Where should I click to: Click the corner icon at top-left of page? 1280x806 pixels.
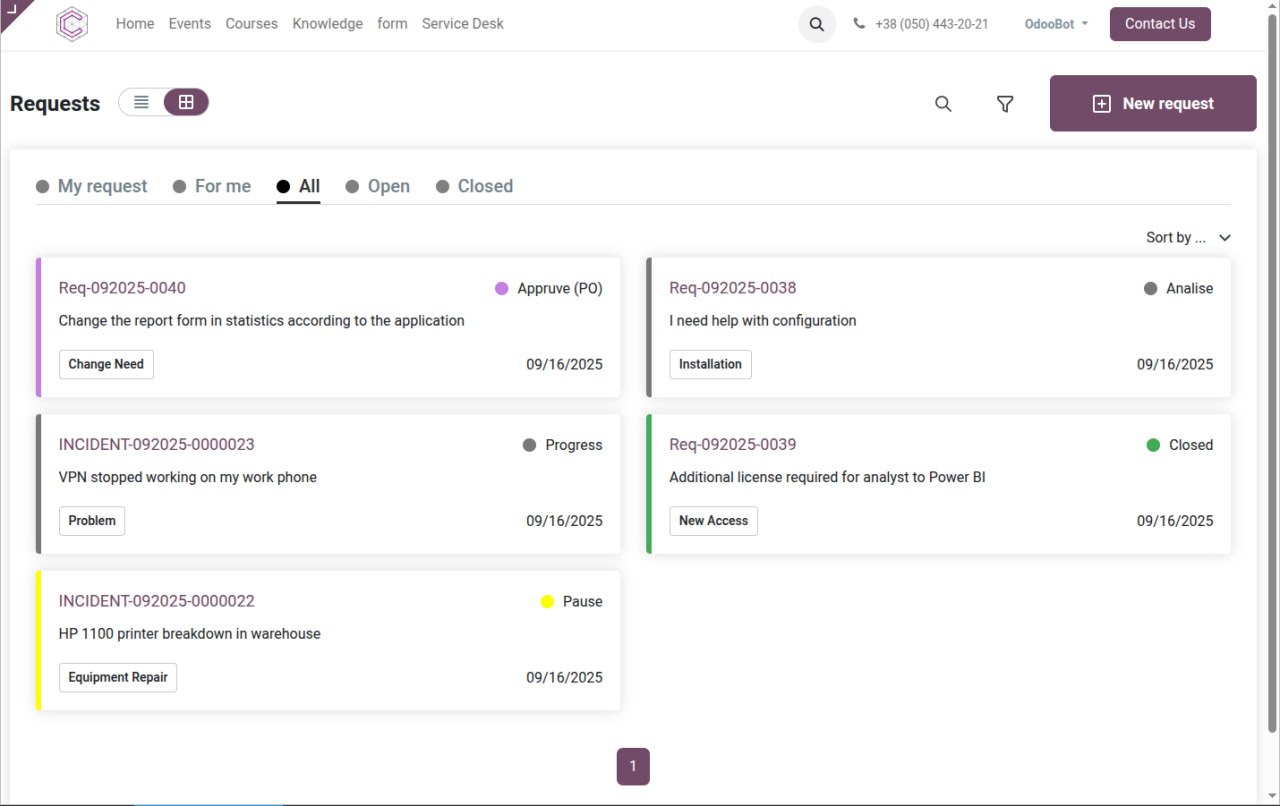point(12,9)
